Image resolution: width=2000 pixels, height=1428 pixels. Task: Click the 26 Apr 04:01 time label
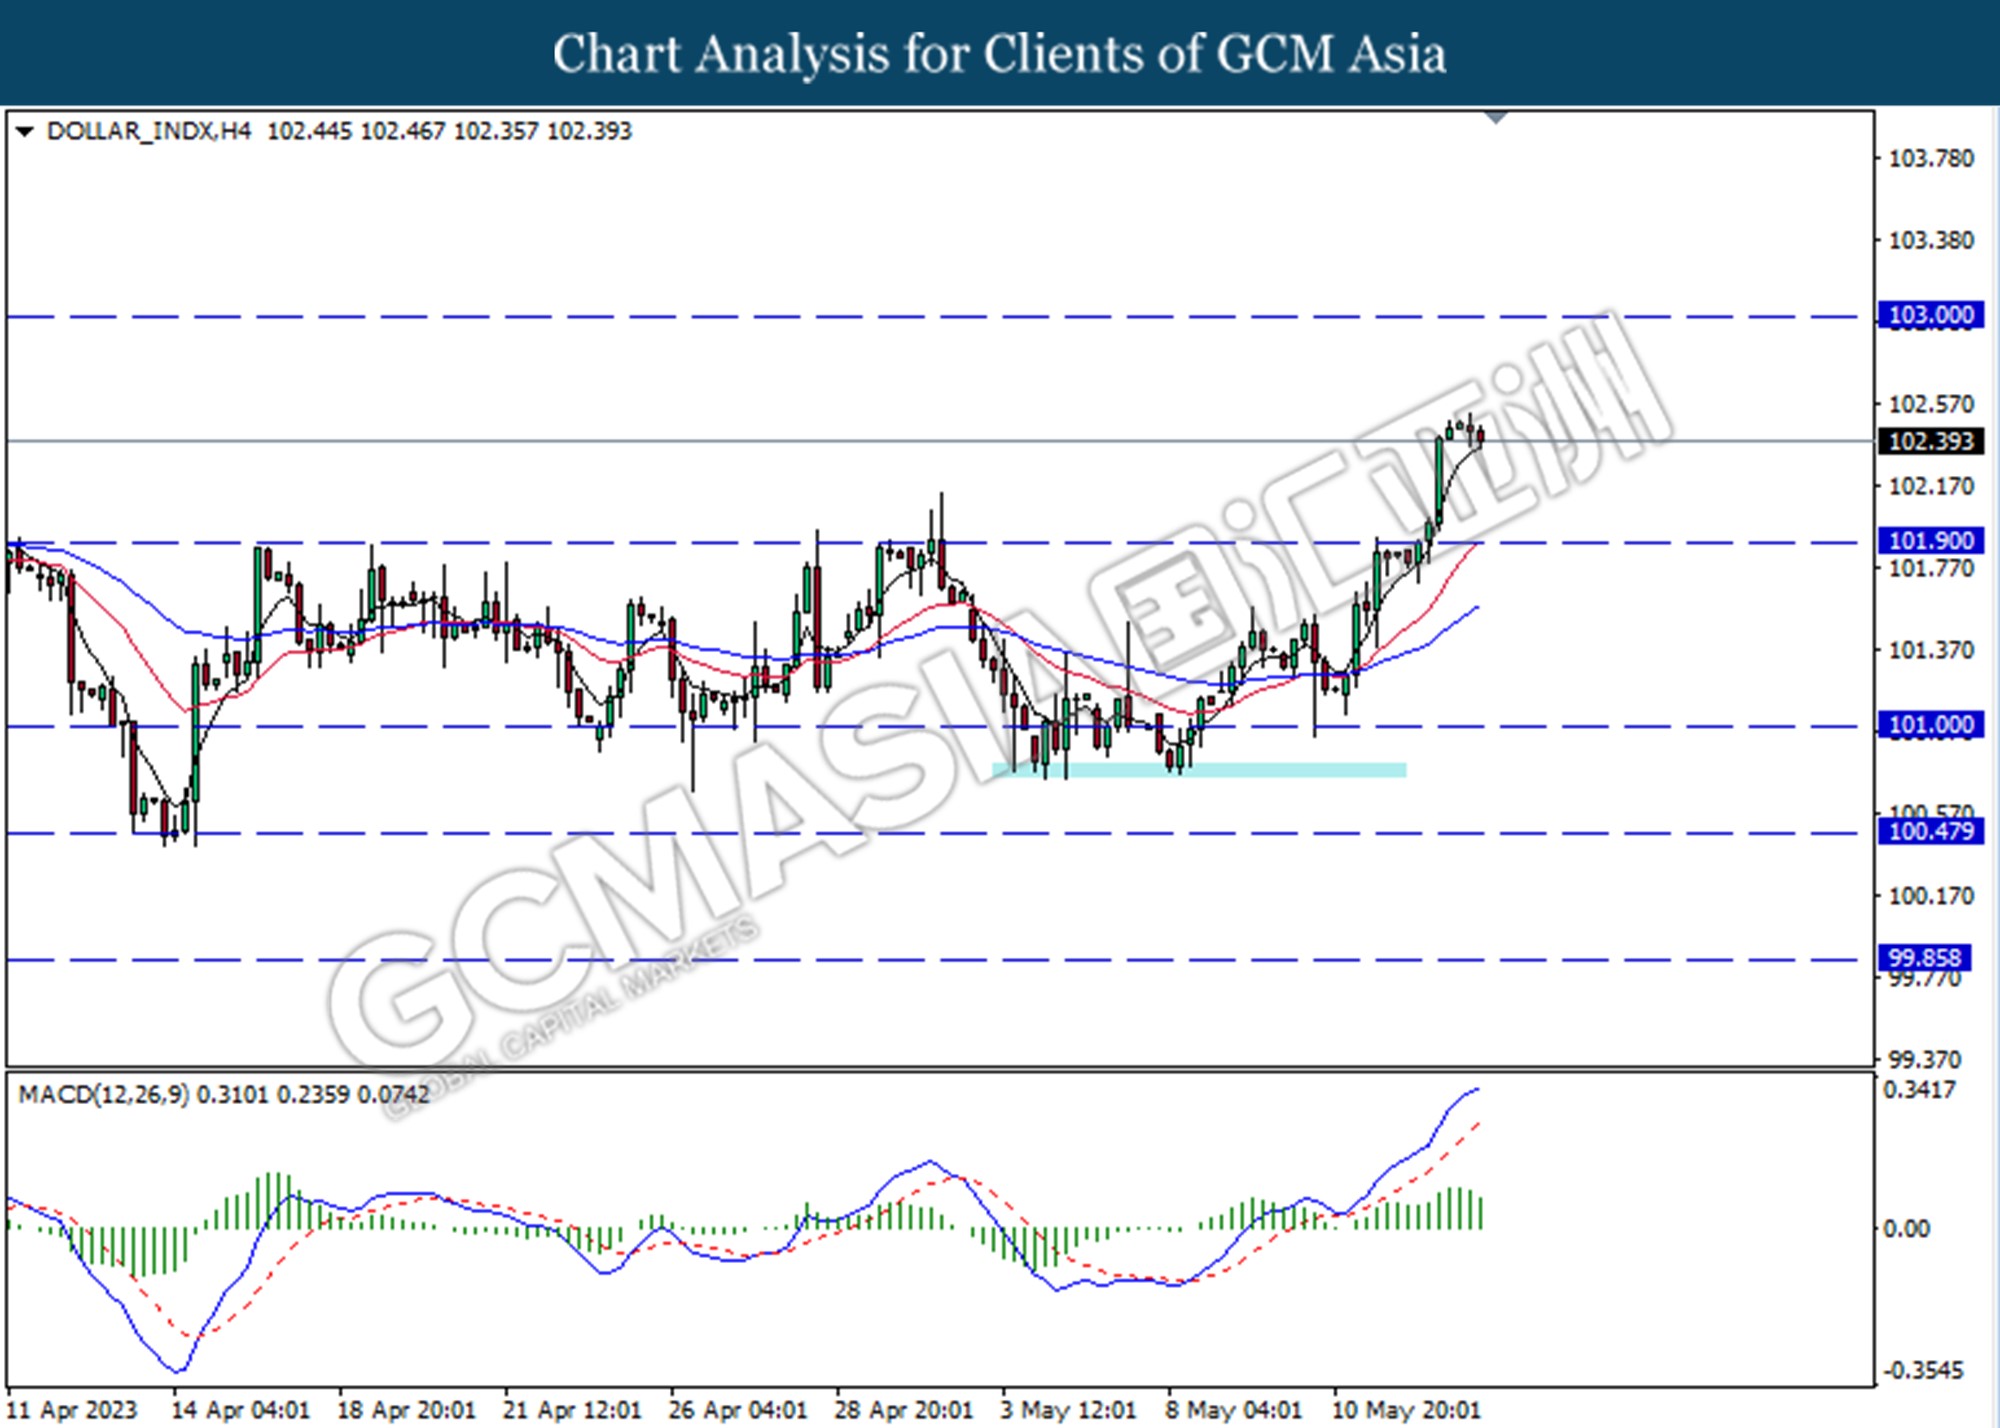pos(738,1410)
